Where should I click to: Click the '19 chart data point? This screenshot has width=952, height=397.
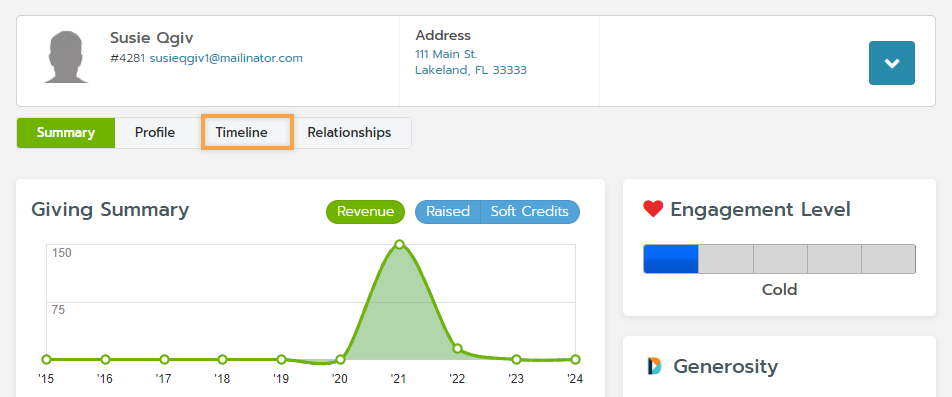[281, 359]
